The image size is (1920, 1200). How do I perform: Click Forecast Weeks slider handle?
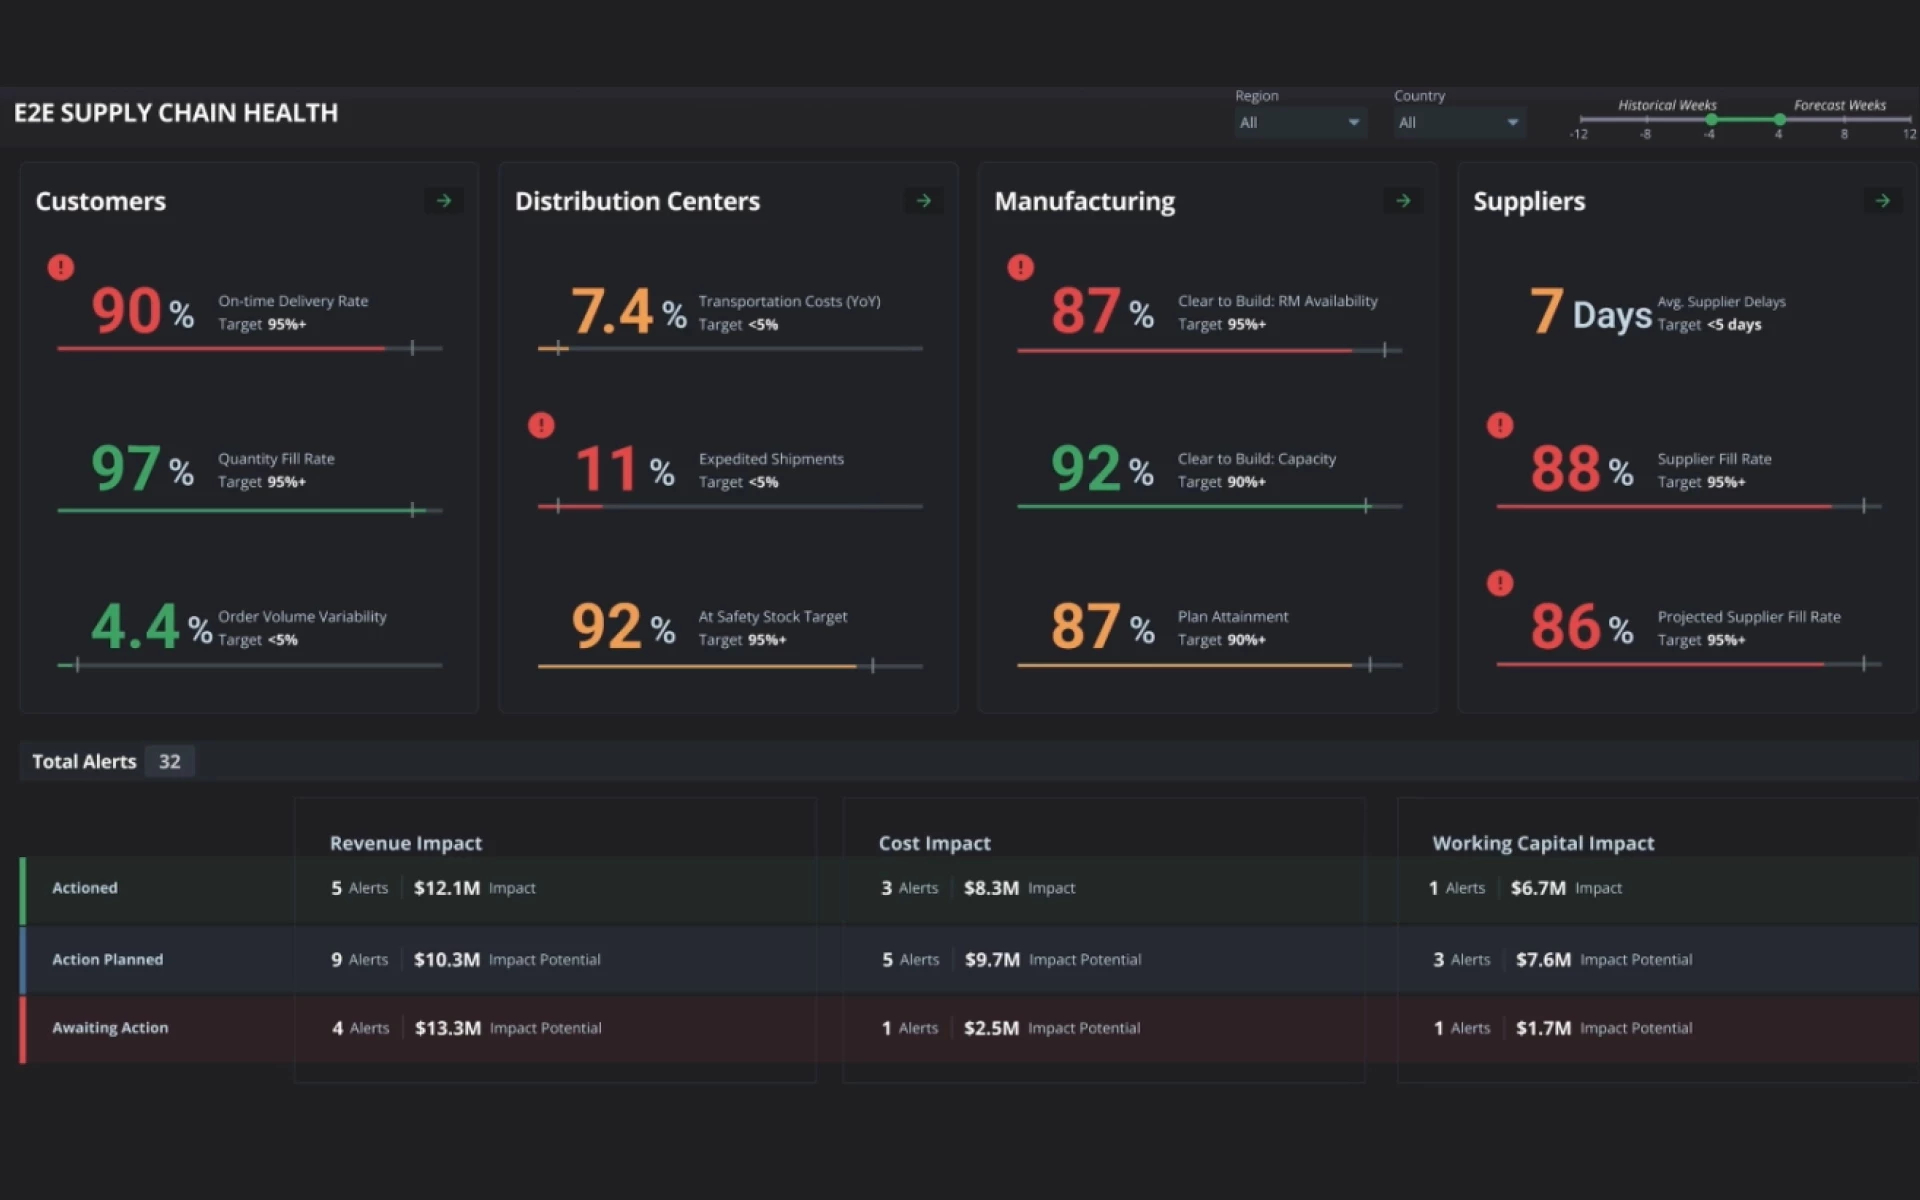point(1780,120)
